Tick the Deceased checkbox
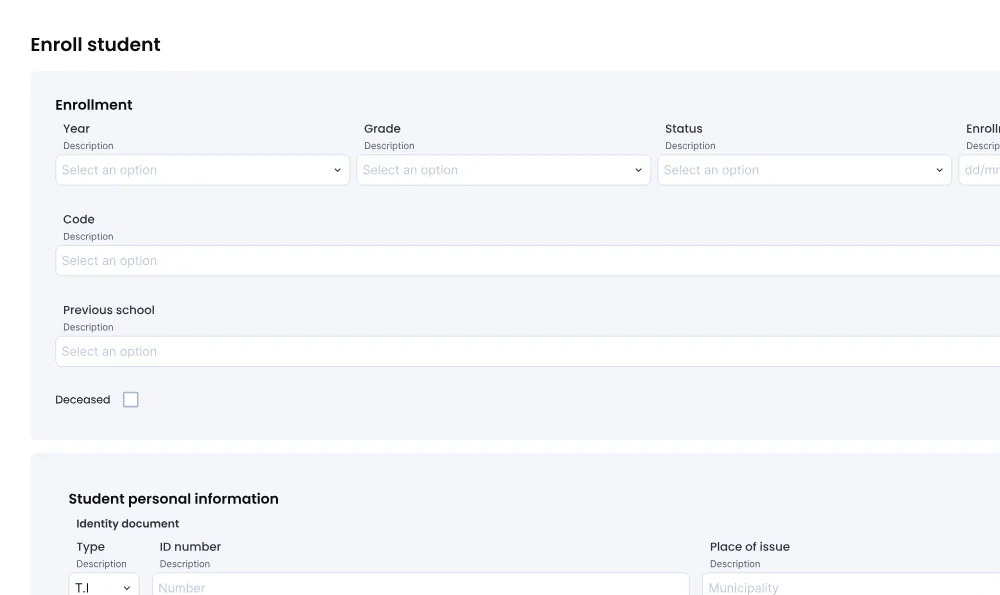 [x=131, y=399]
